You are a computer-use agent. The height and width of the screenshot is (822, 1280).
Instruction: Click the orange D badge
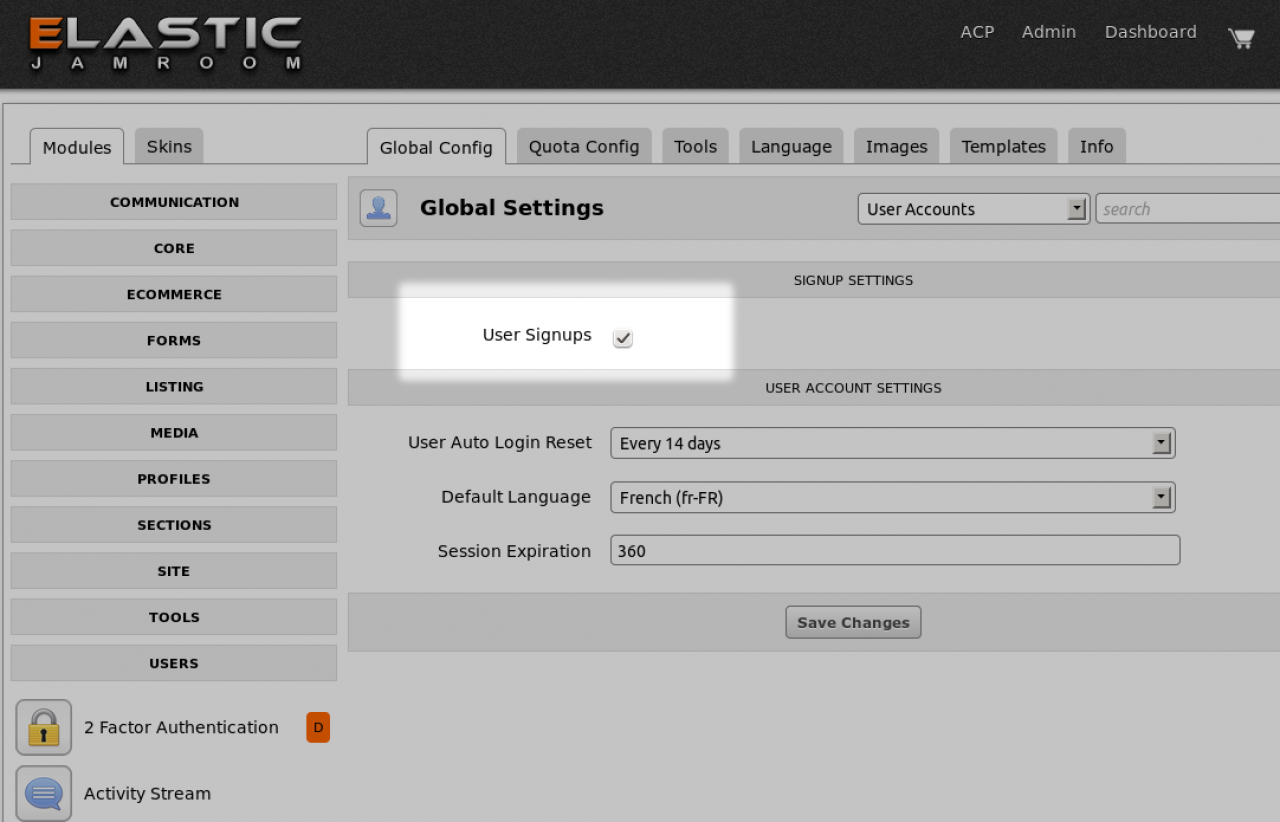pos(318,727)
